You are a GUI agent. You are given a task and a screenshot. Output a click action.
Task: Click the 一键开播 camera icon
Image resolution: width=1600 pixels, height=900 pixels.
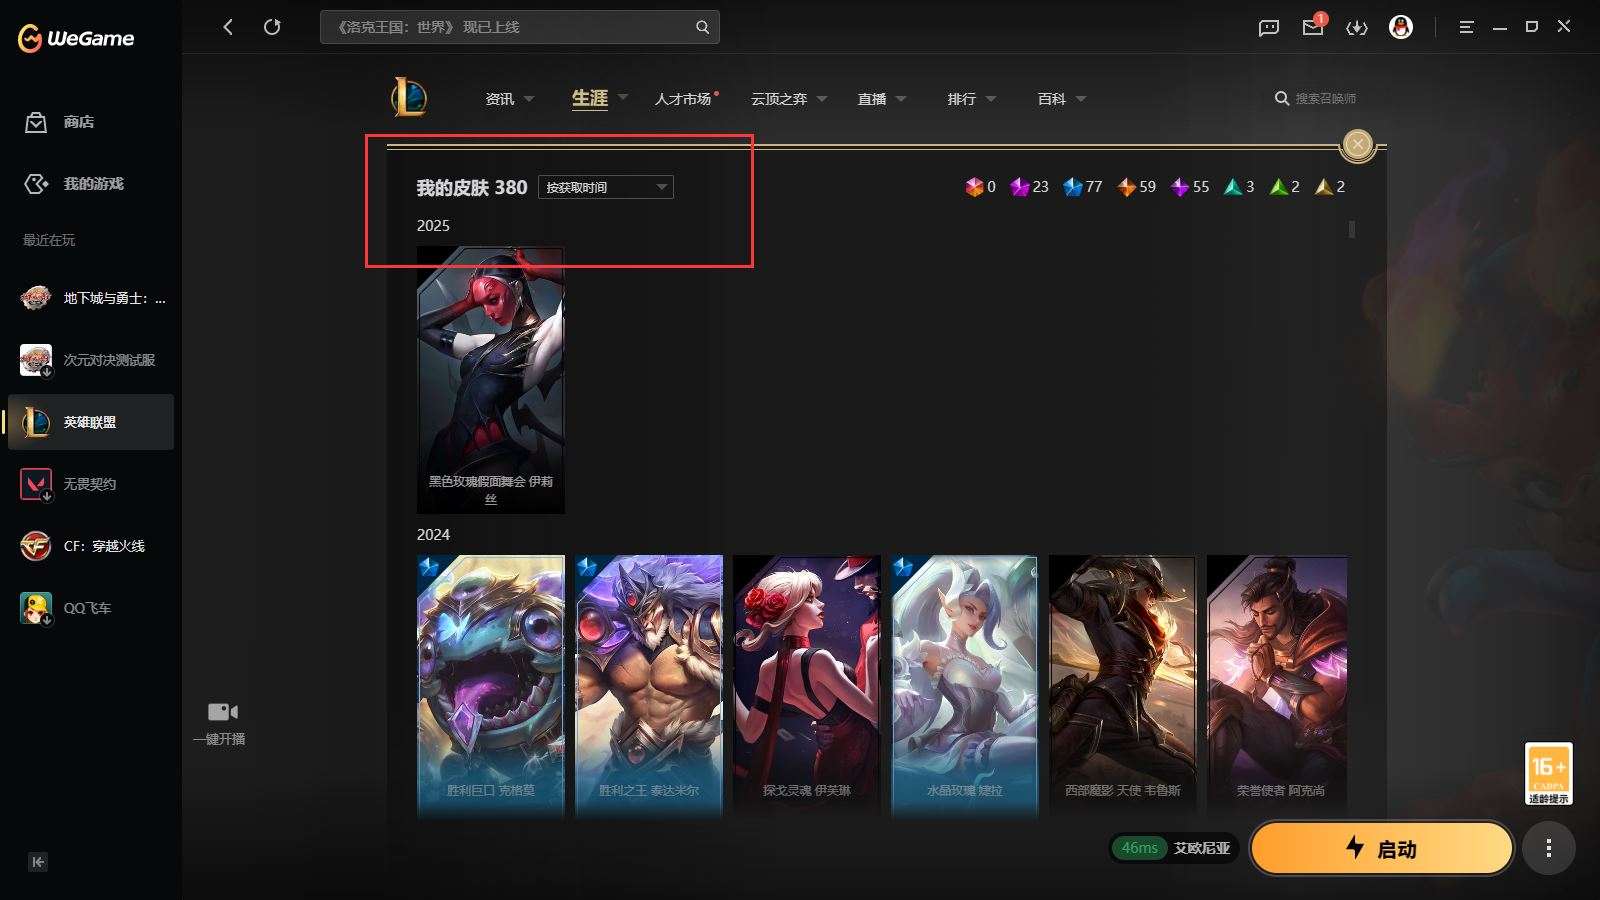pyautogui.click(x=222, y=712)
